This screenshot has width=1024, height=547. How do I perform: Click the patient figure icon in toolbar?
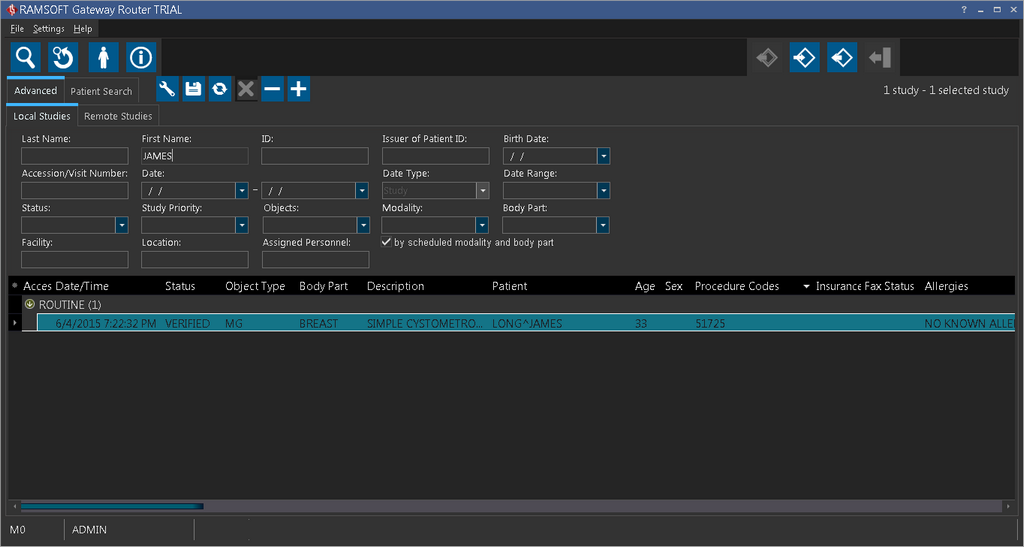tap(103, 57)
